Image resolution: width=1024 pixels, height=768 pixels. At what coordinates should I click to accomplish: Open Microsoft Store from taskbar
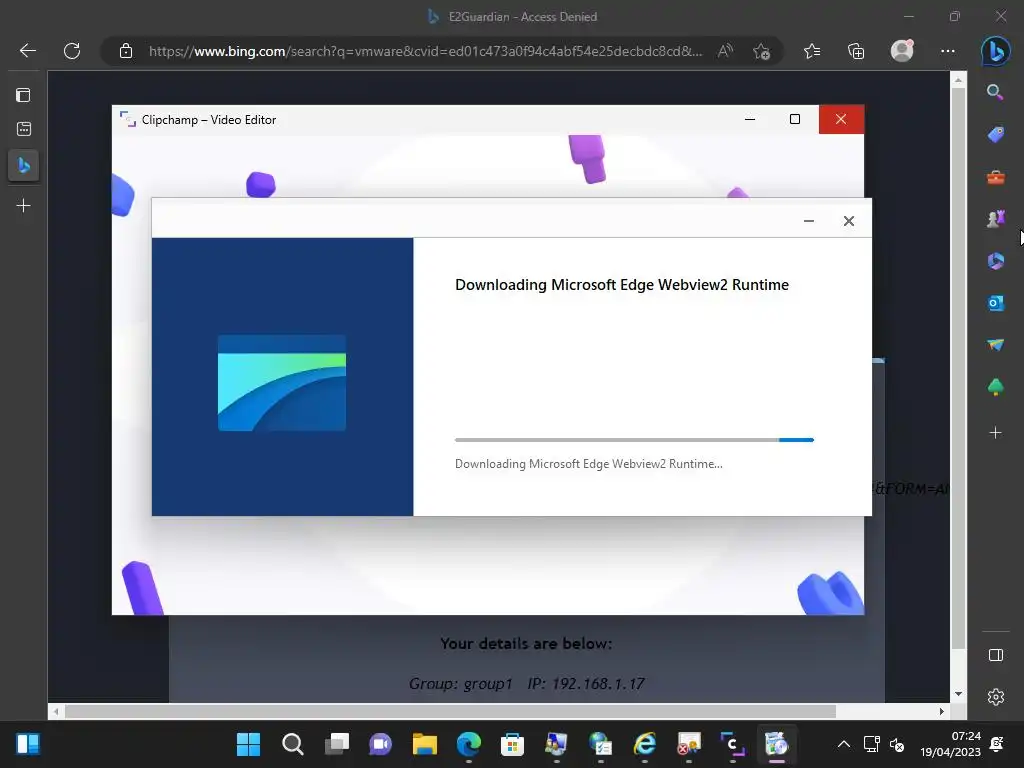point(512,744)
